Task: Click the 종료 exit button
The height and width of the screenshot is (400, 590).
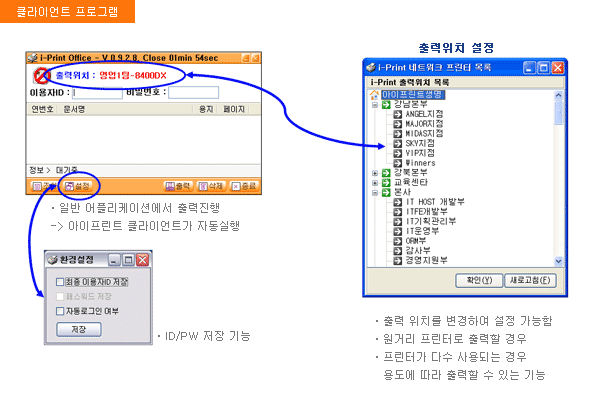Action: pos(244,186)
